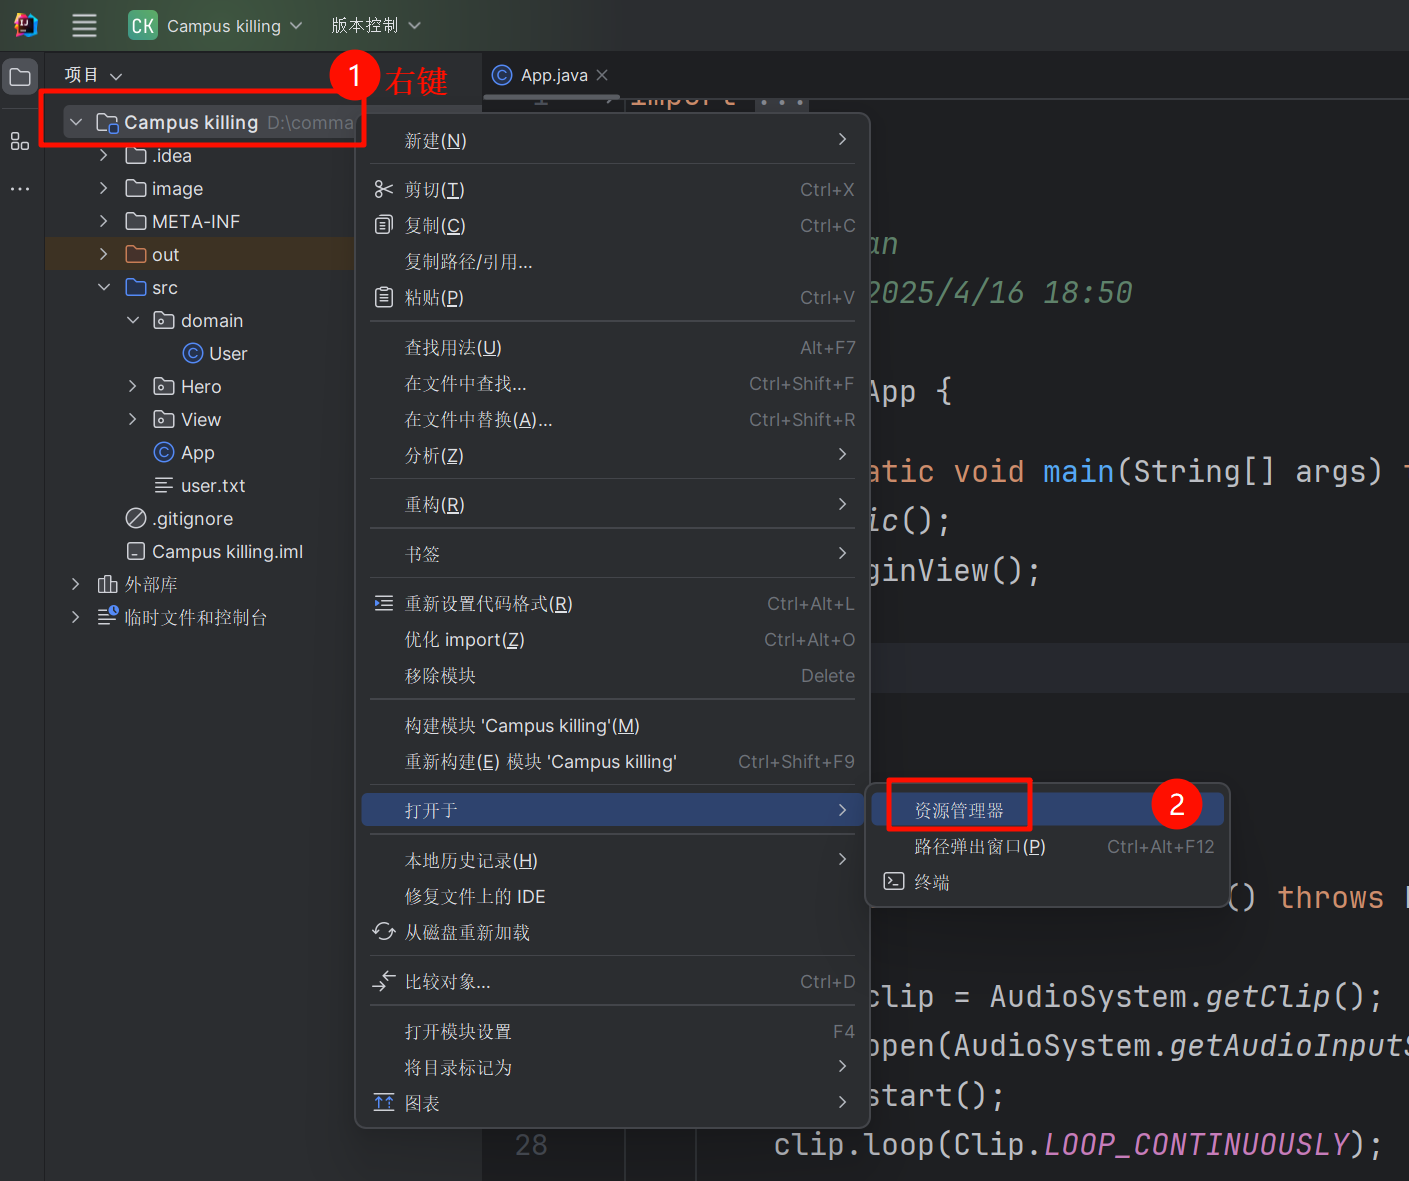Expand the .idea folder
Image resolution: width=1409 pixels, height=1181 pixels.
click(x=104, y=156)
